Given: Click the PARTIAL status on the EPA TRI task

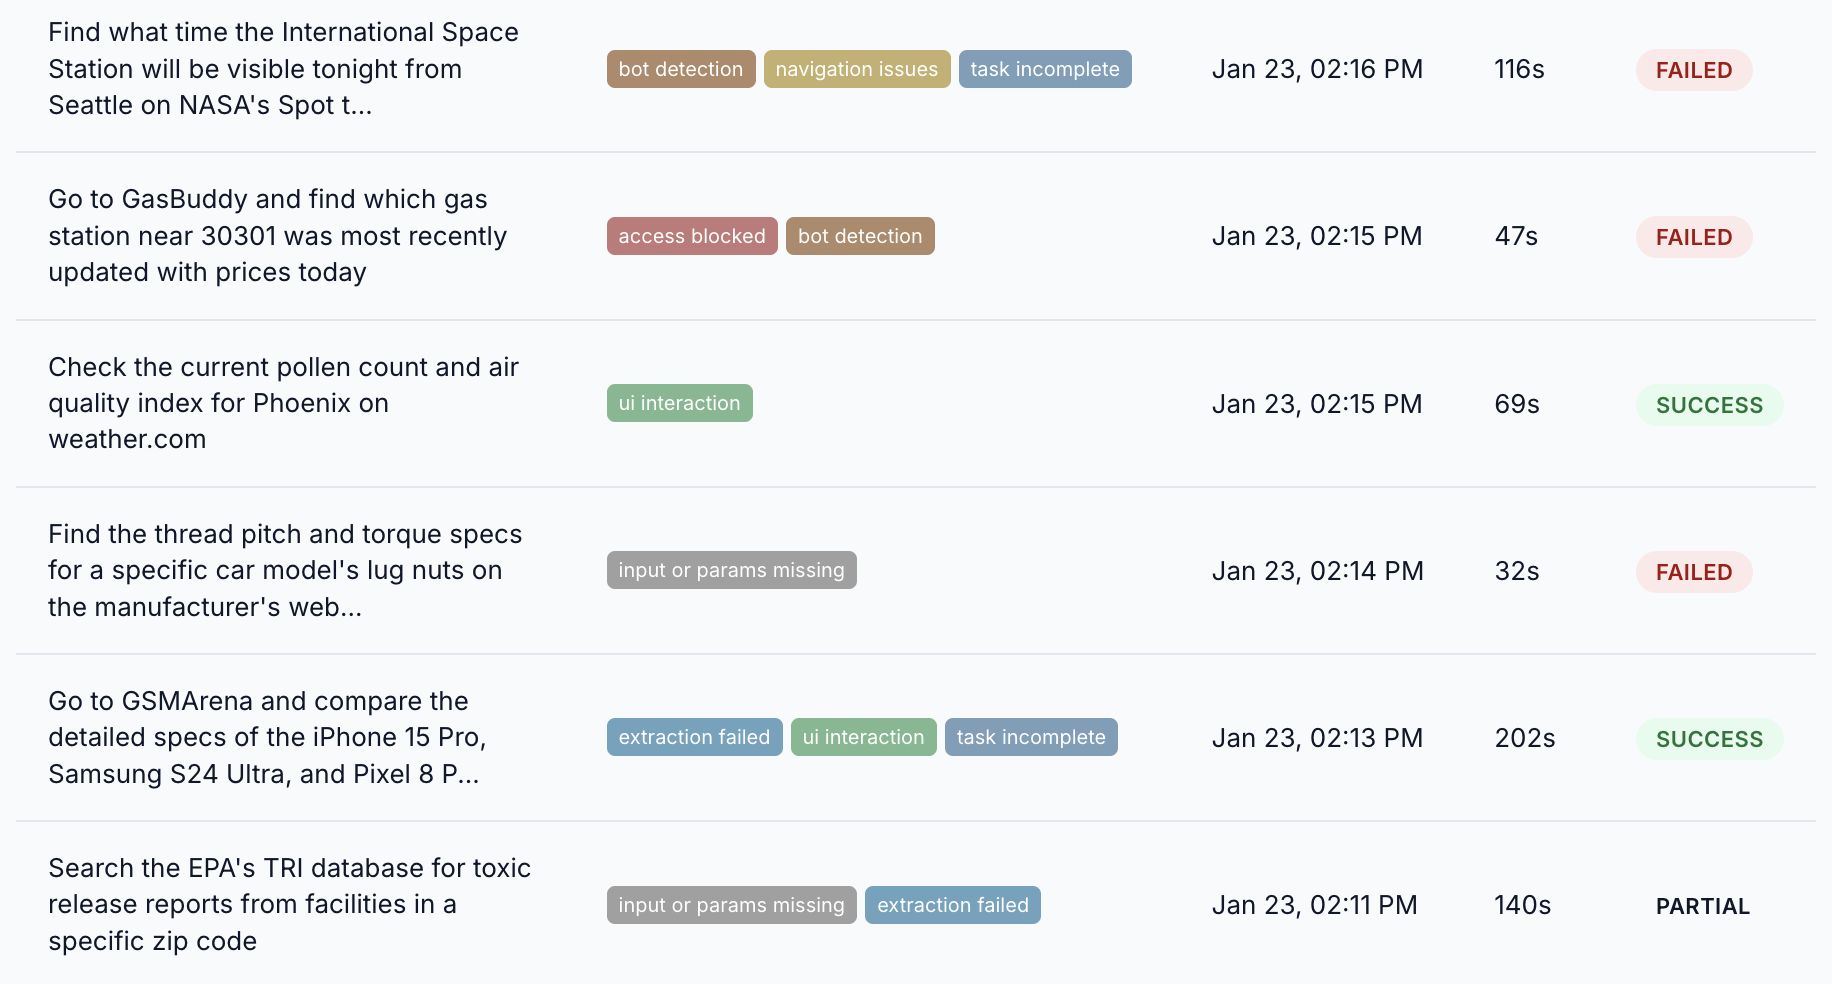Looking at the screenshot, I should pyautogui.click(x=1702, y=906).
